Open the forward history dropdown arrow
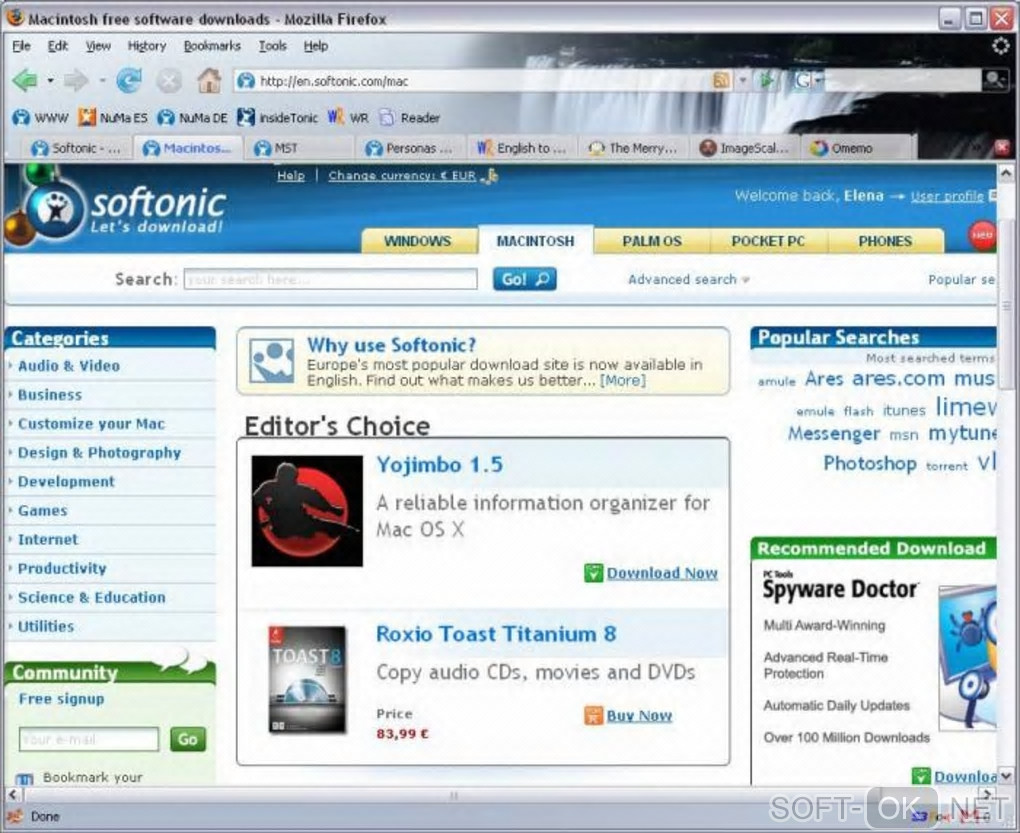The image size is (1020, 833). pos(102,81)
